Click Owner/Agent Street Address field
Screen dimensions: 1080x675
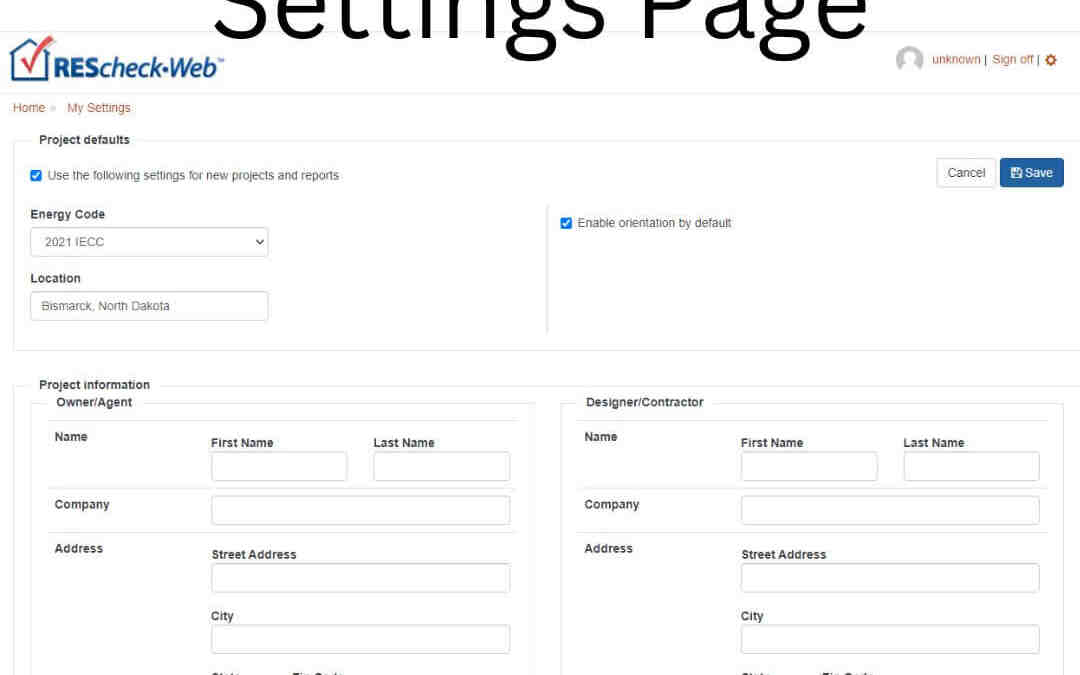click(x=360, y=578)
